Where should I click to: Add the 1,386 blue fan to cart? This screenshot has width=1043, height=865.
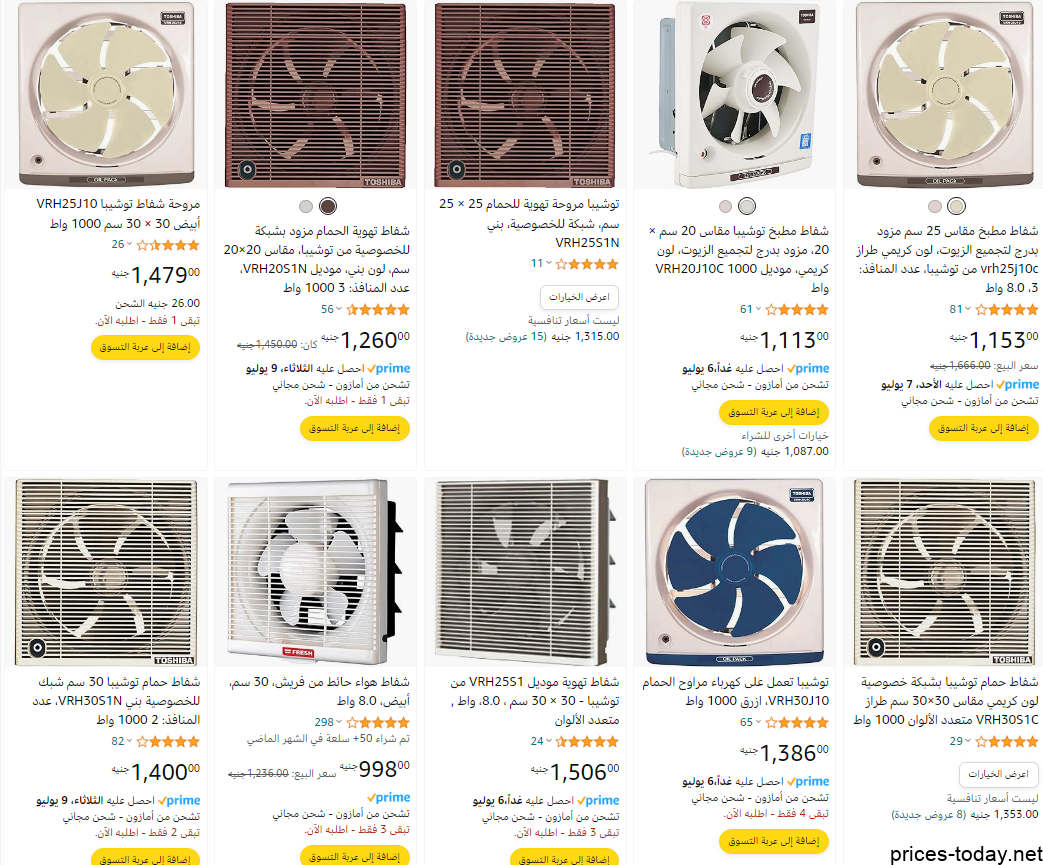pyautogui.click(x=774, y=841)
